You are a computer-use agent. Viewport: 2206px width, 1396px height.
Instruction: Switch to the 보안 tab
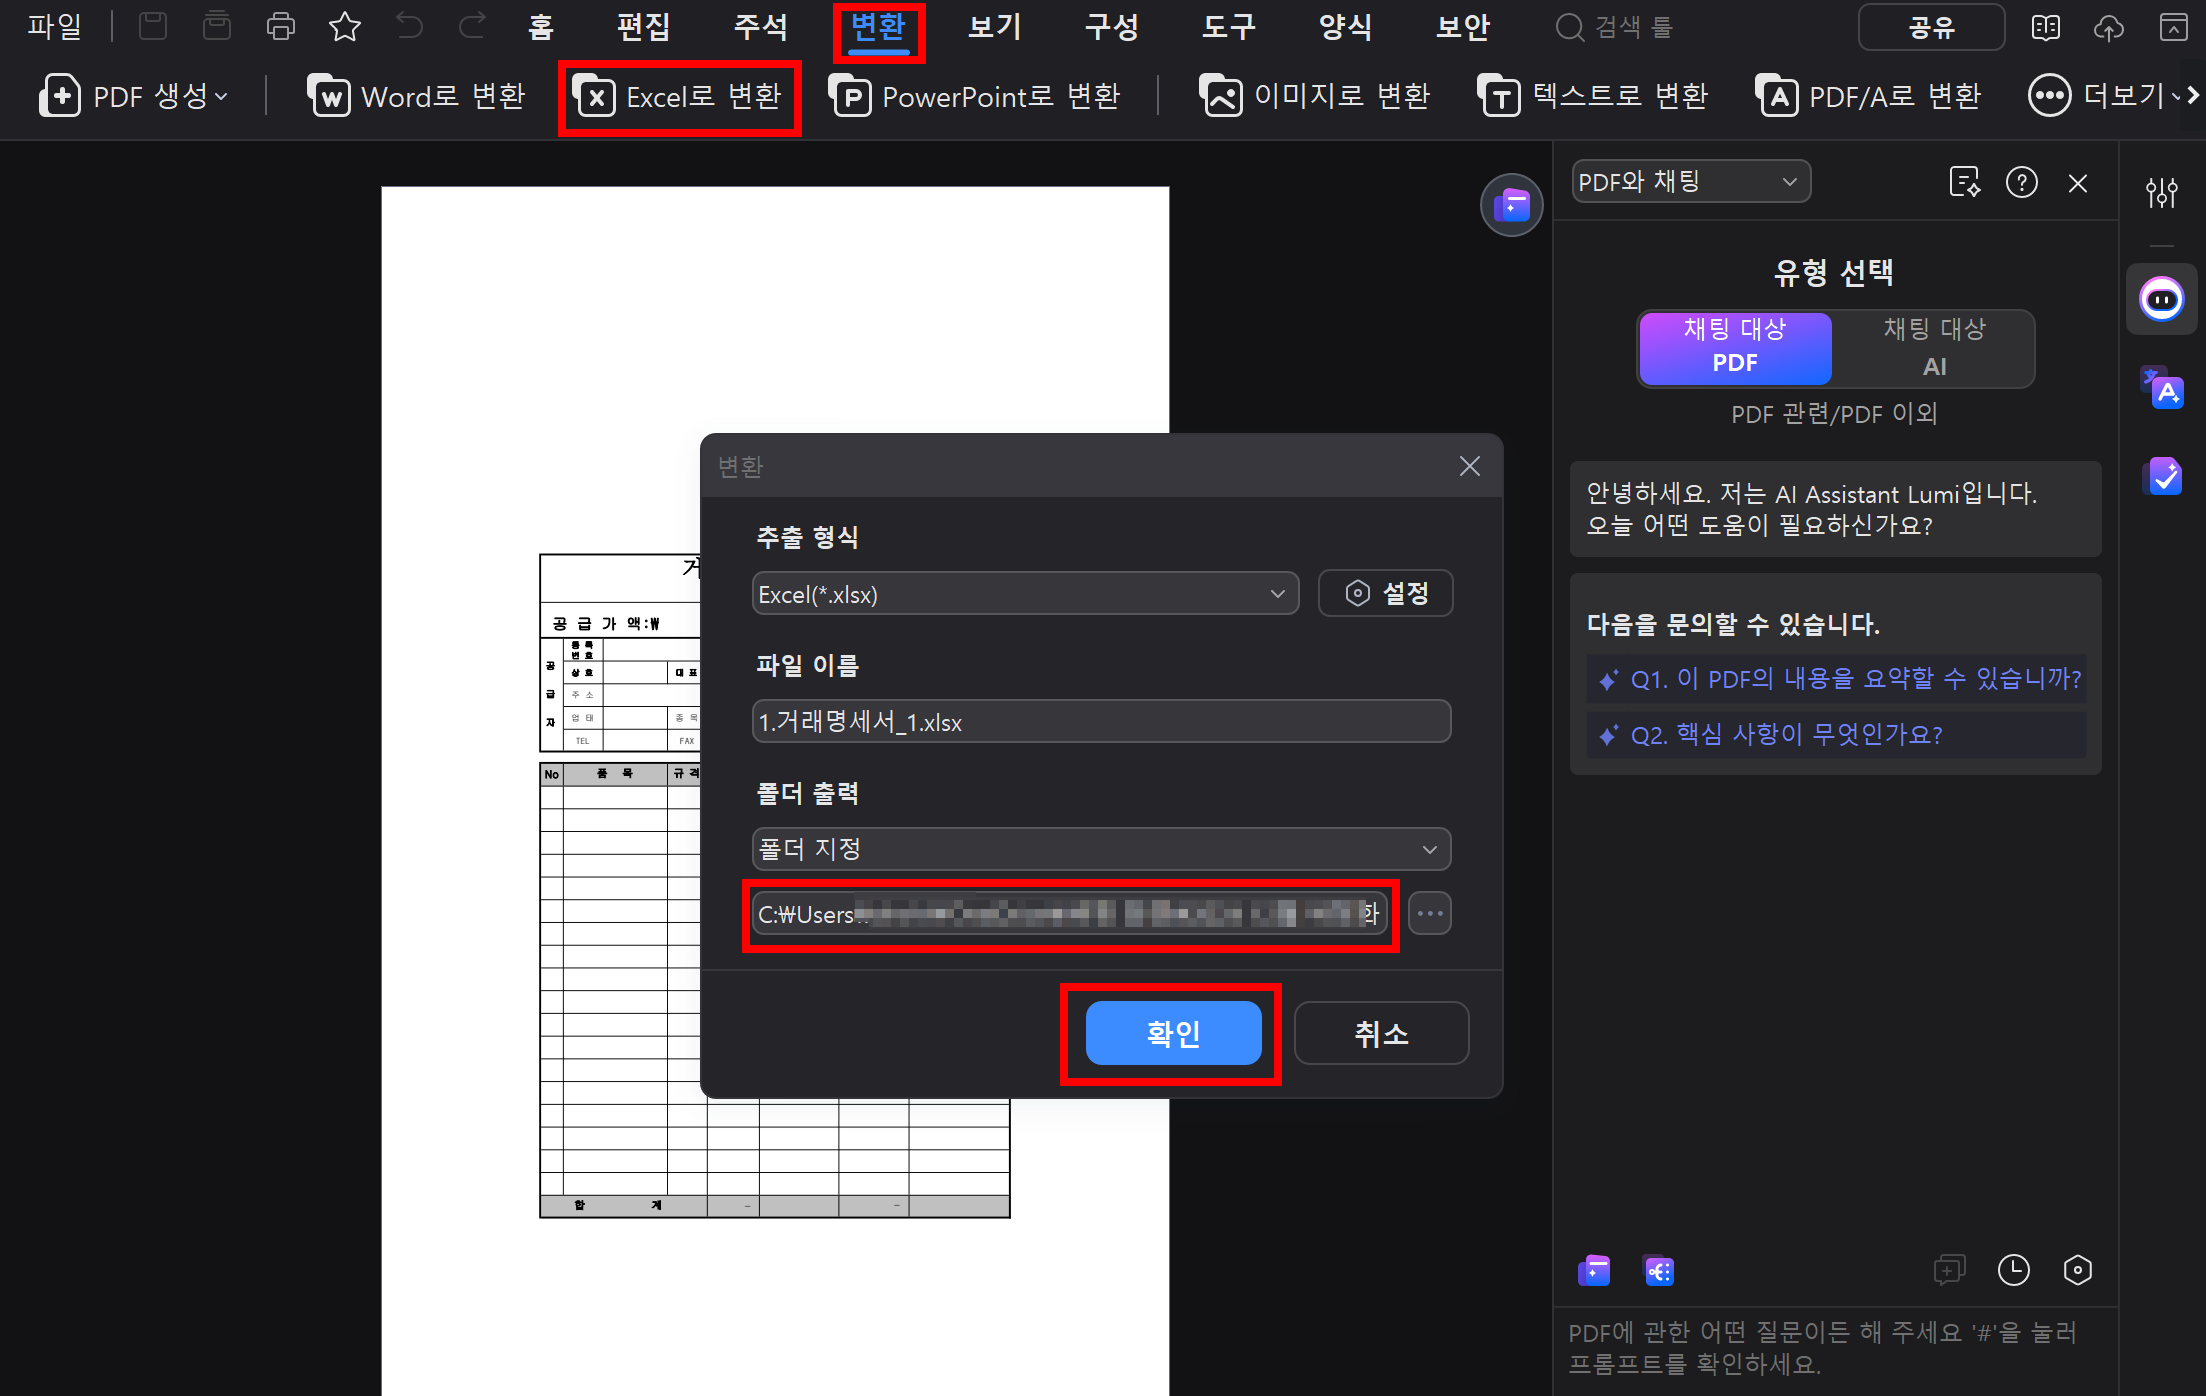coord(1463,27)
